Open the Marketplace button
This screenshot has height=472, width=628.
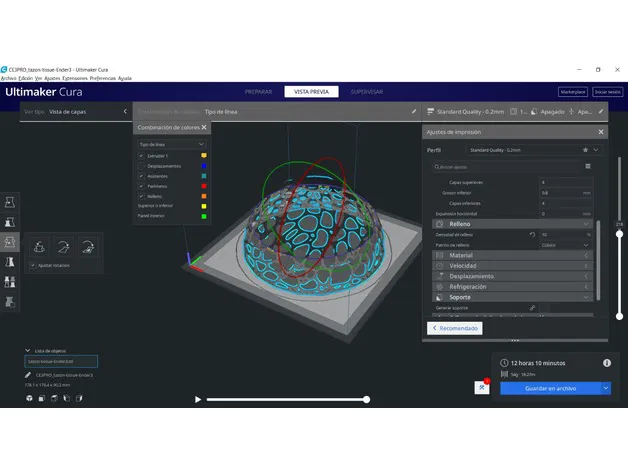[573, 92]
